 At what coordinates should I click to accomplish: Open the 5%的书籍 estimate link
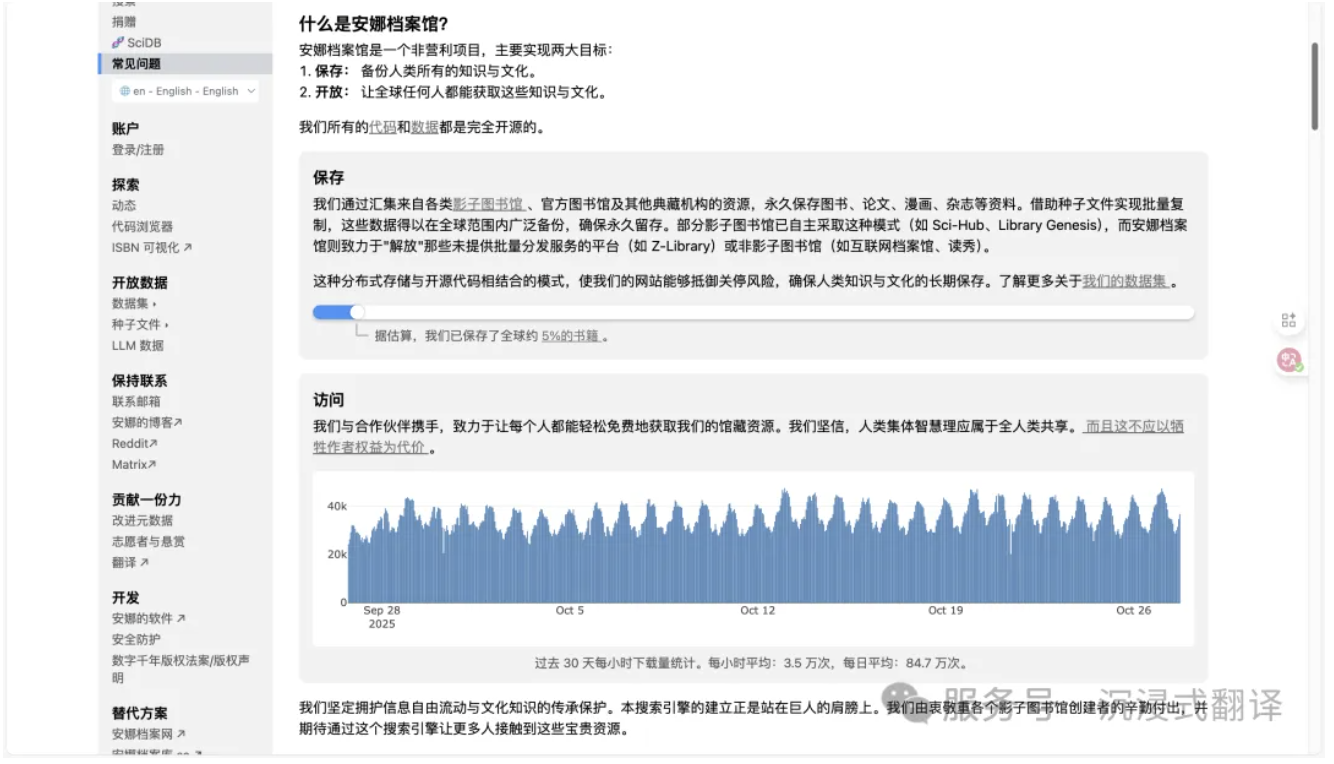(571, 337)
